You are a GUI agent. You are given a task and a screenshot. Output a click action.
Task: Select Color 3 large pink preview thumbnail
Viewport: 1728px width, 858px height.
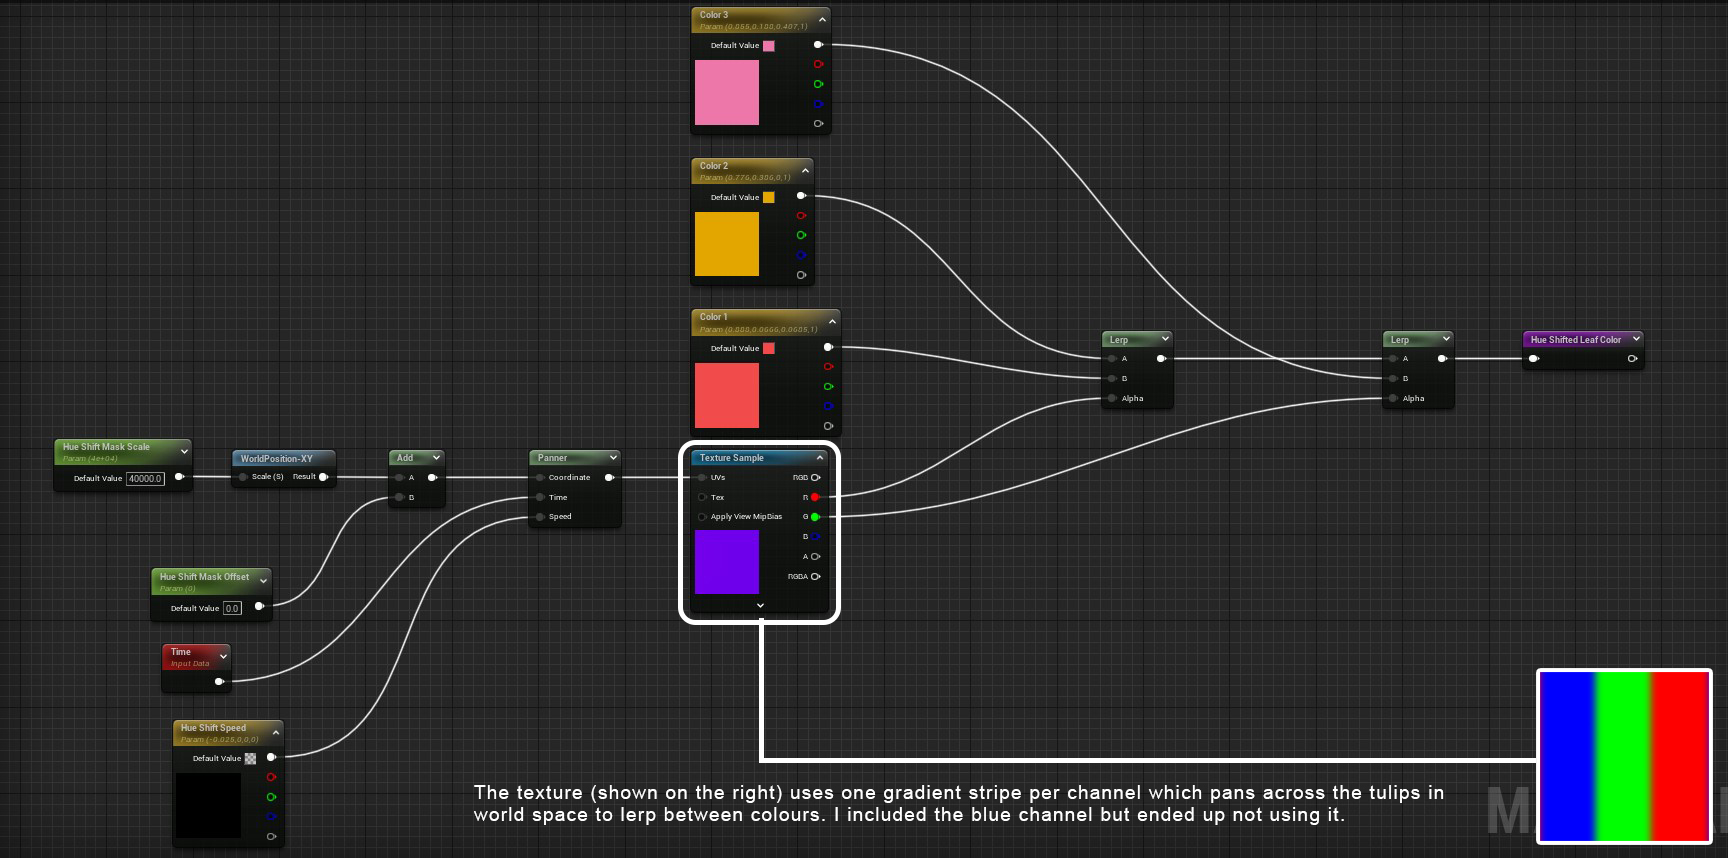click(727, 92)
